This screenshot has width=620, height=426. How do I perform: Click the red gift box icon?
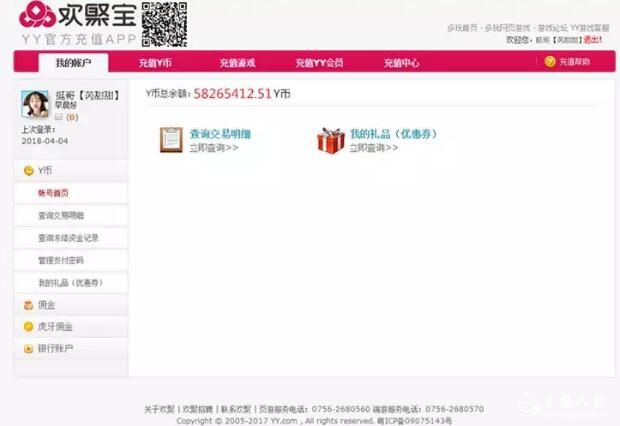331,140
